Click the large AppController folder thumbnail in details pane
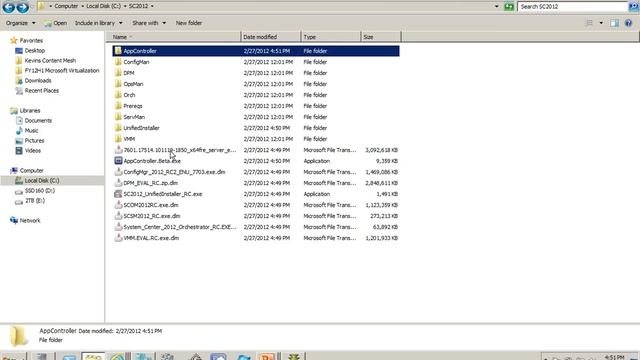This screenshot has height=360, width=640. [19, 336]
